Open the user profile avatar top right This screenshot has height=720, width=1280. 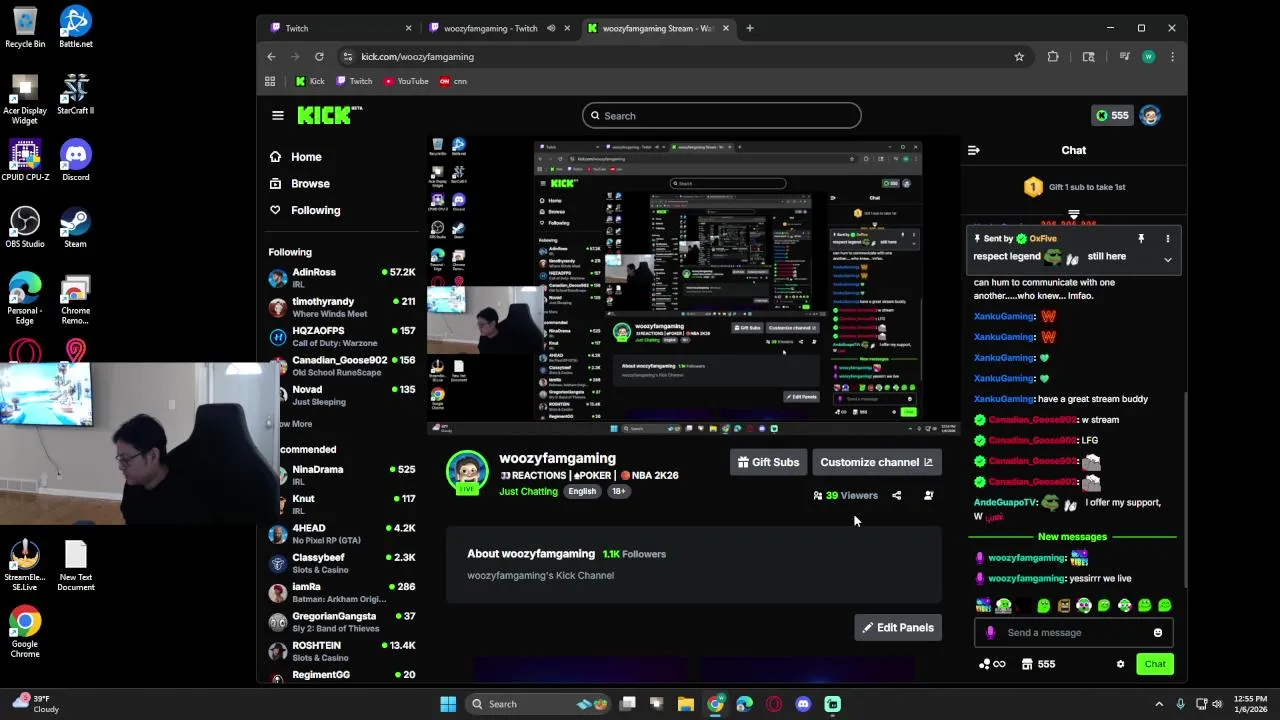click(1150, 115)
